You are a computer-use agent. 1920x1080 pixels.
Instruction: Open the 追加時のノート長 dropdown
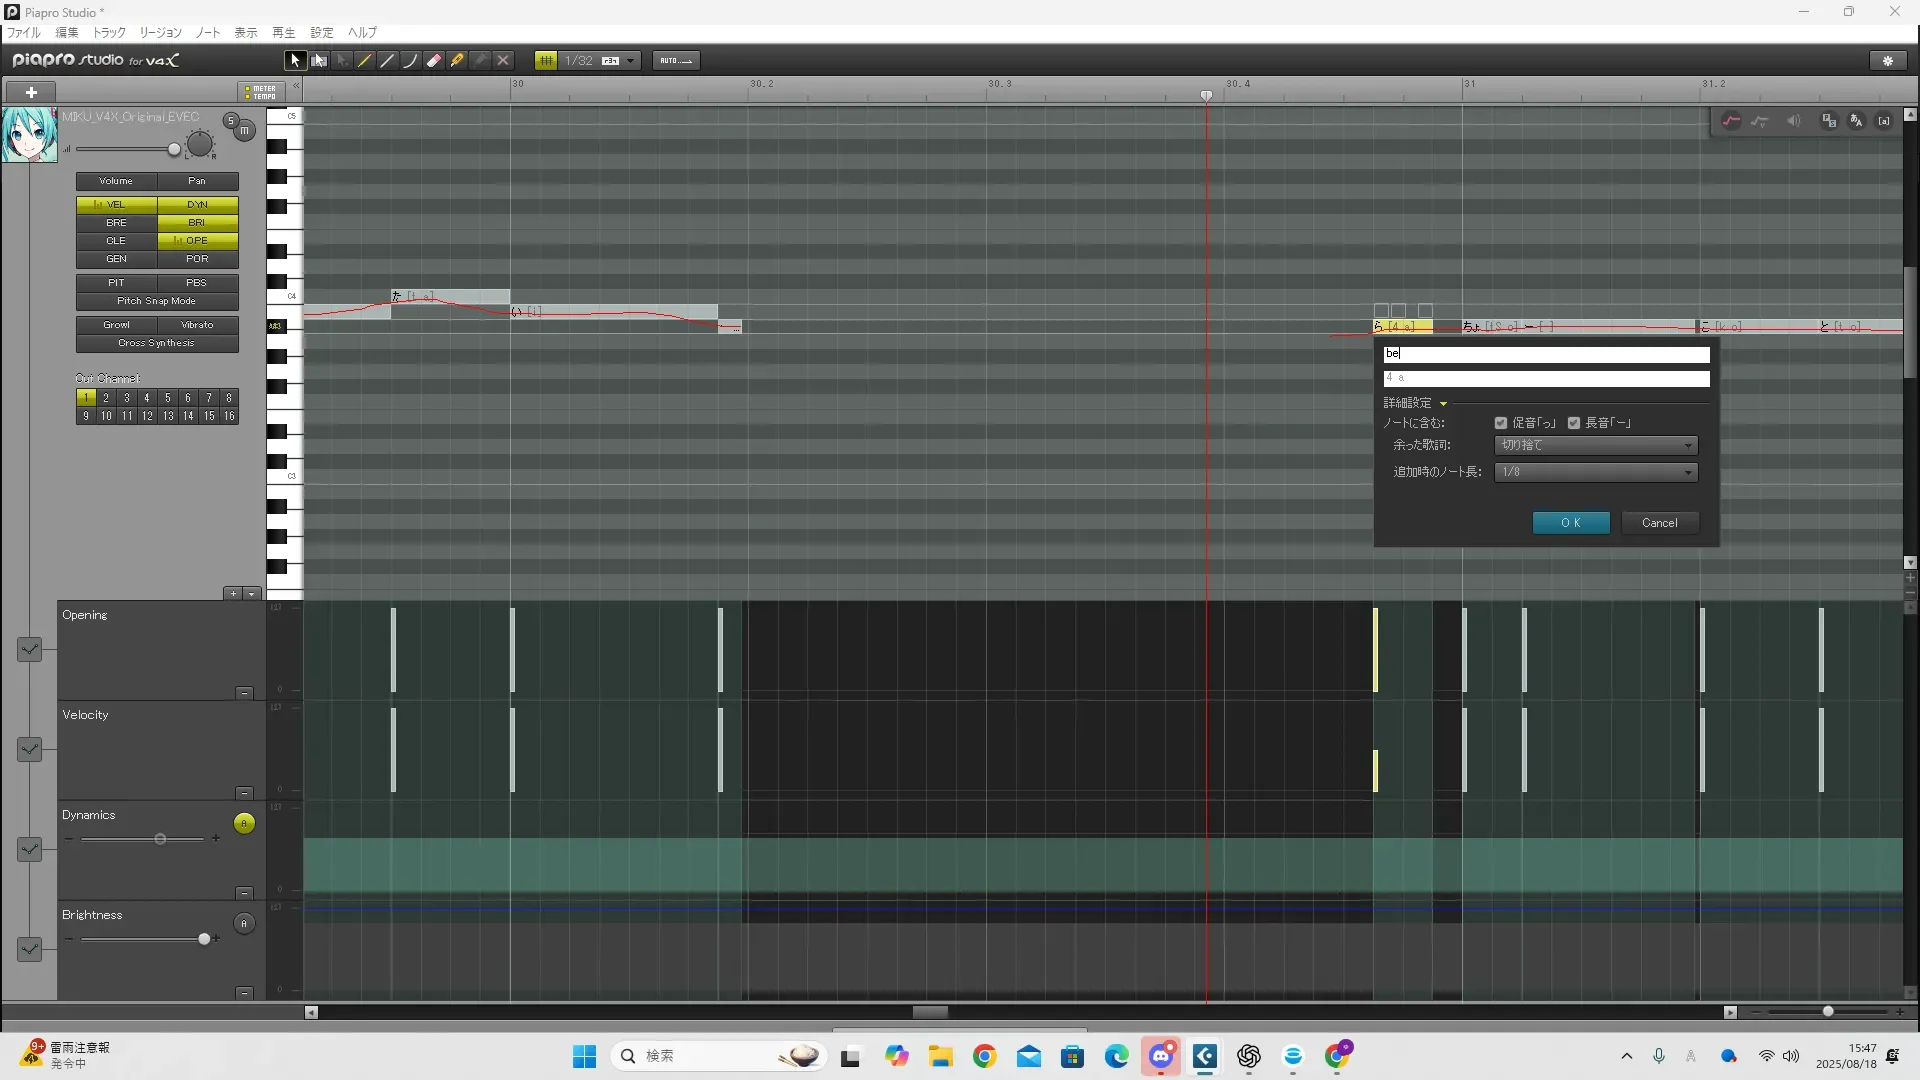(1596, 472)
